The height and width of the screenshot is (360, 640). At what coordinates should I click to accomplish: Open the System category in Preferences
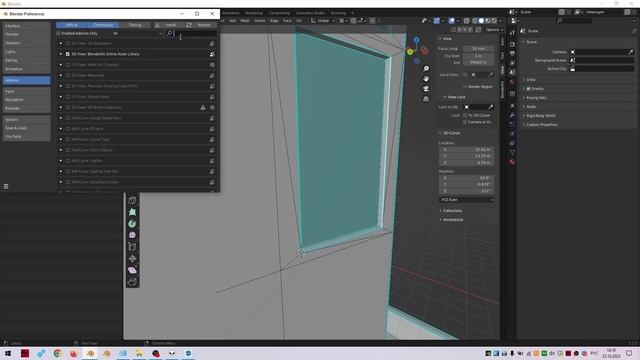(x=27, y=120)
